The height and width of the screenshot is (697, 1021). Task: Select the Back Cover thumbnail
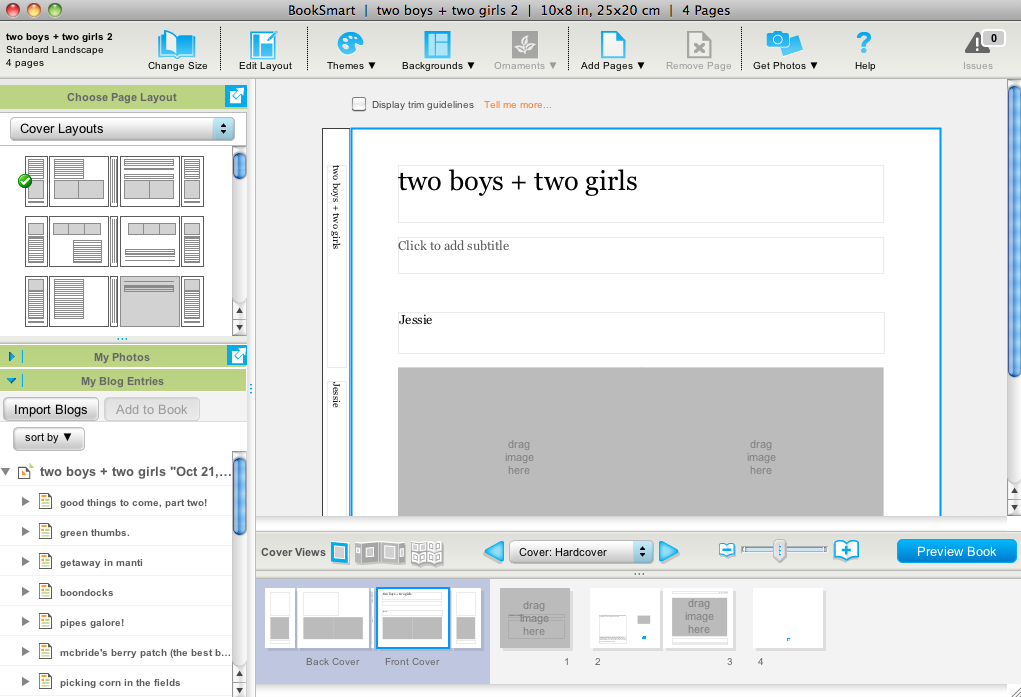coord(333,618)
